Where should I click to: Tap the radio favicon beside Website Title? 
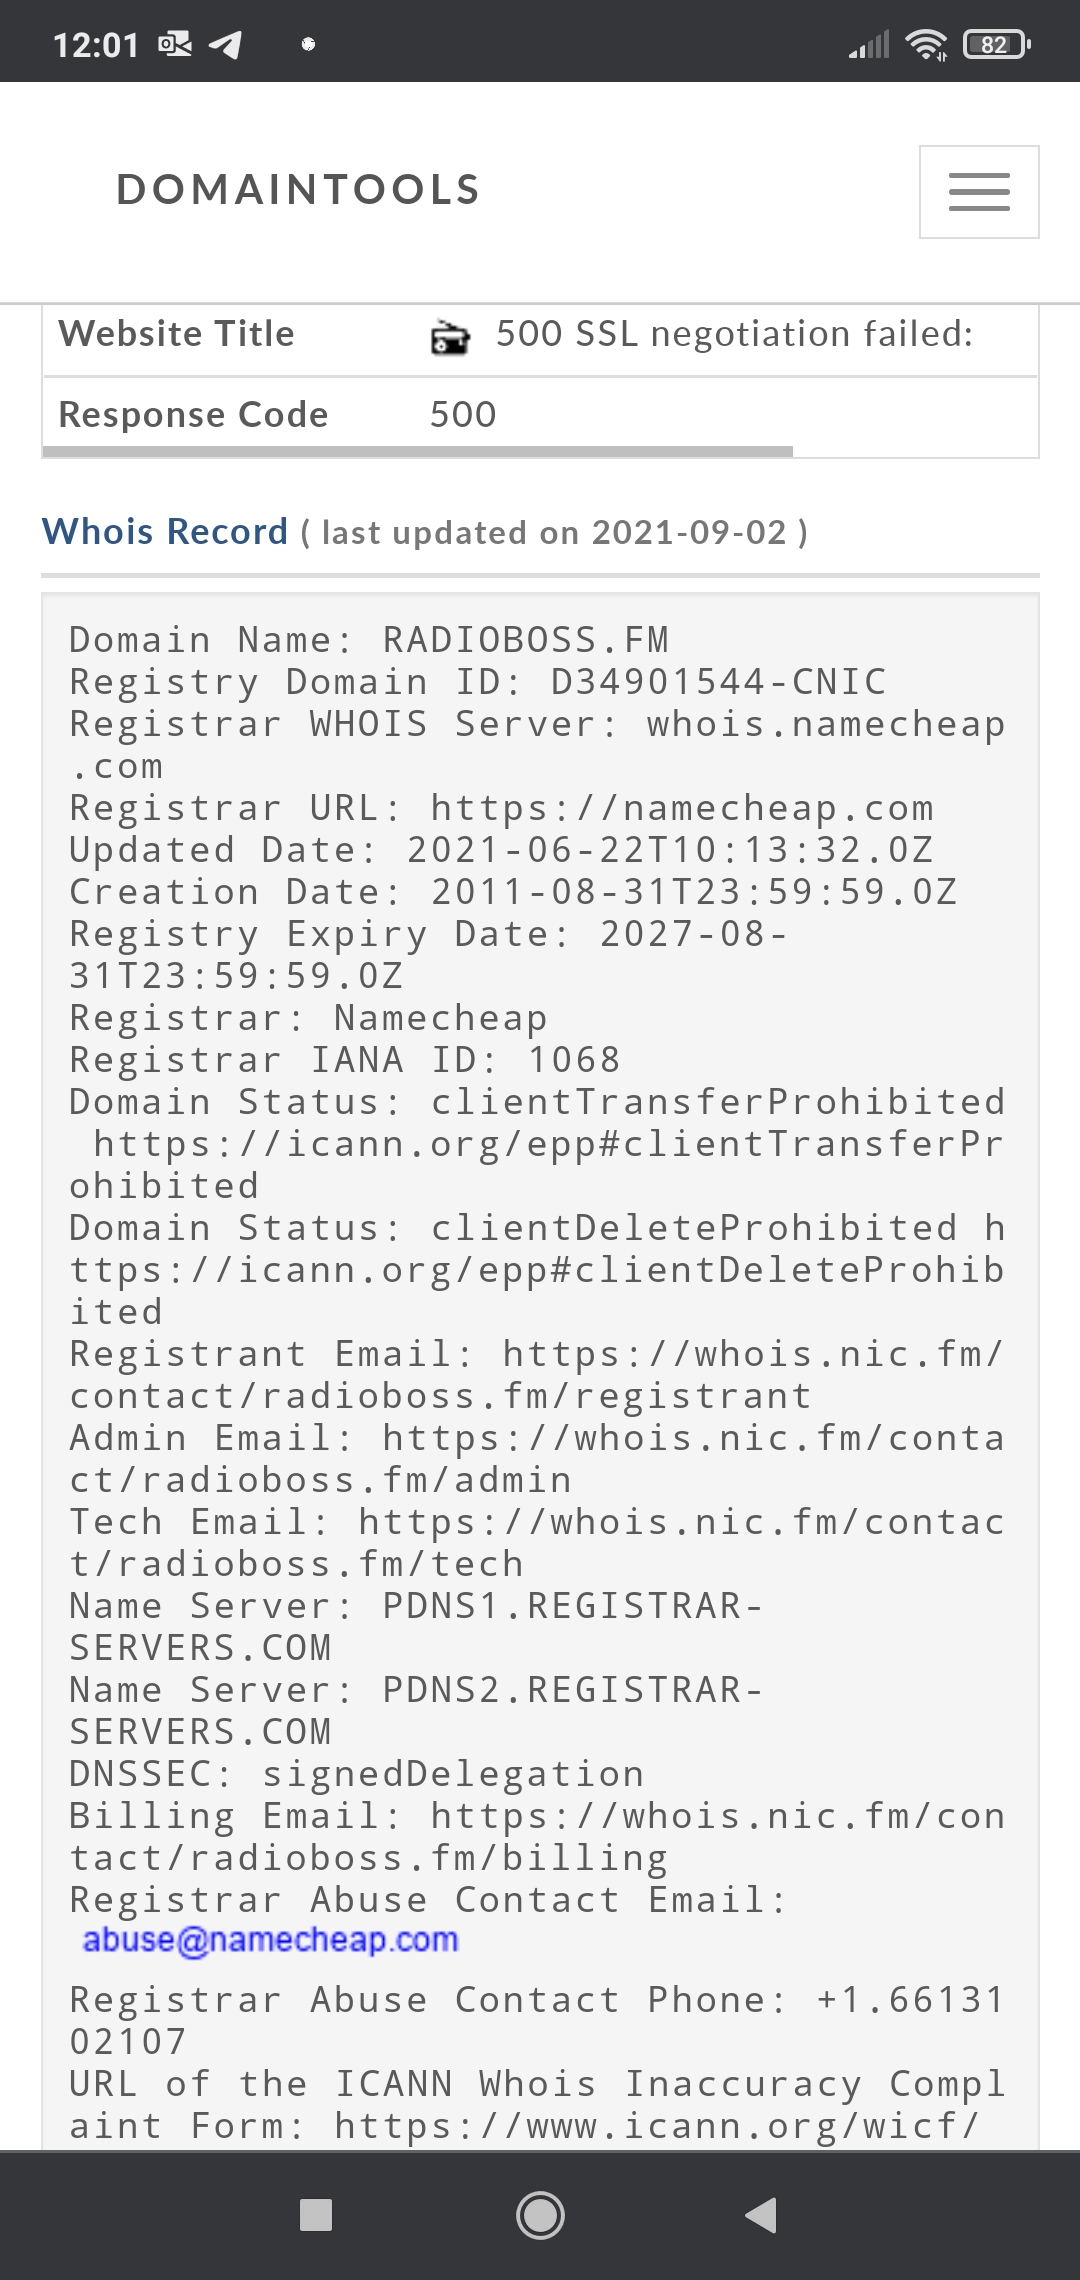[x=450, y=337]
